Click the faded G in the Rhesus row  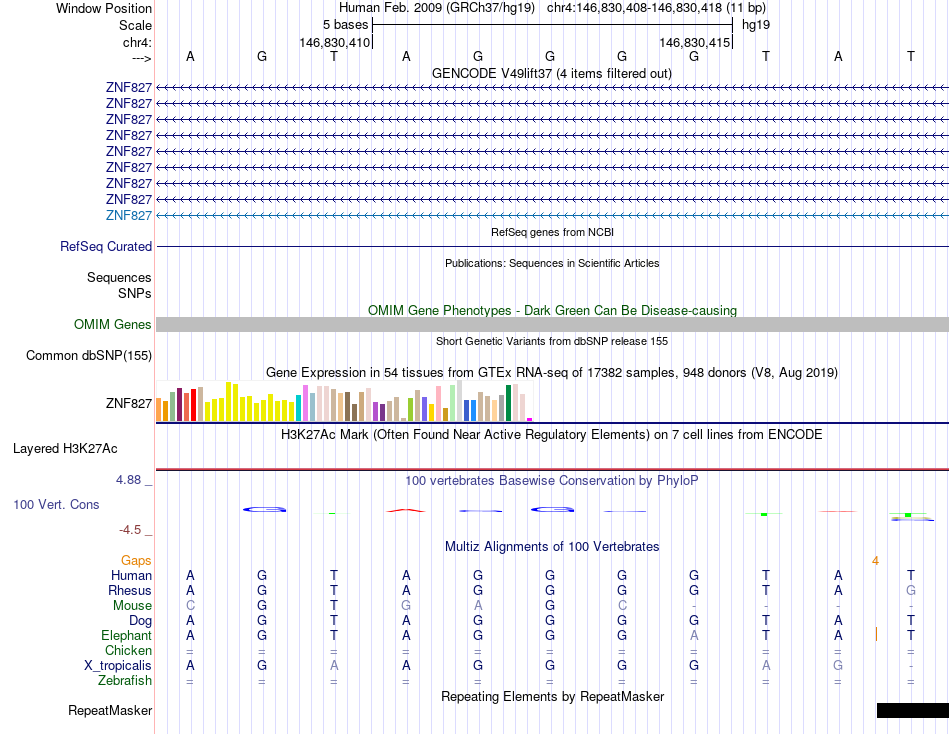[x=911, y=590]
